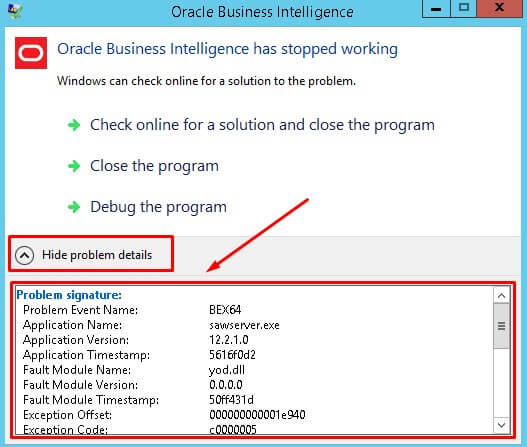The height and width of the screenshot is (447, 527).
Task: Click the Fault Module Version: label
Action: [x=81, y=385]
